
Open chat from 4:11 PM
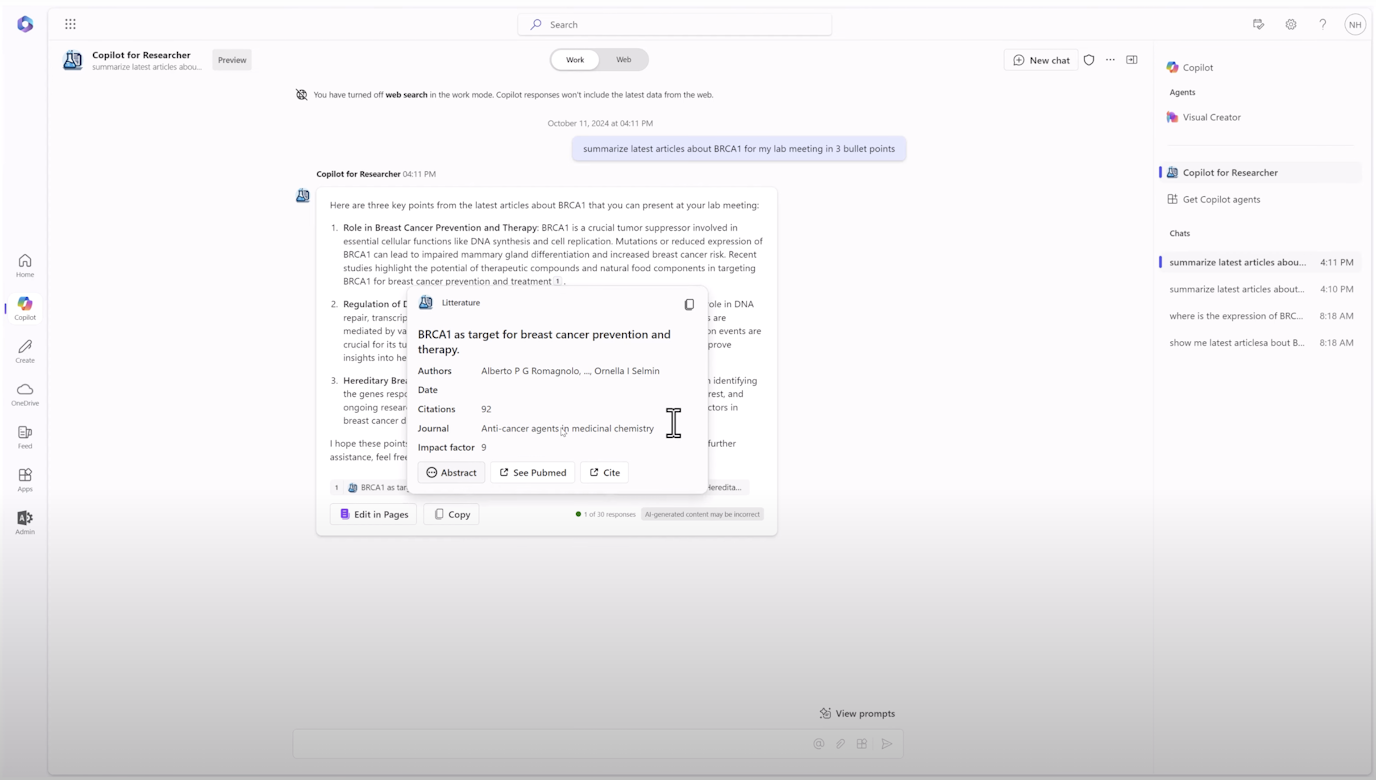[1260, 262]
